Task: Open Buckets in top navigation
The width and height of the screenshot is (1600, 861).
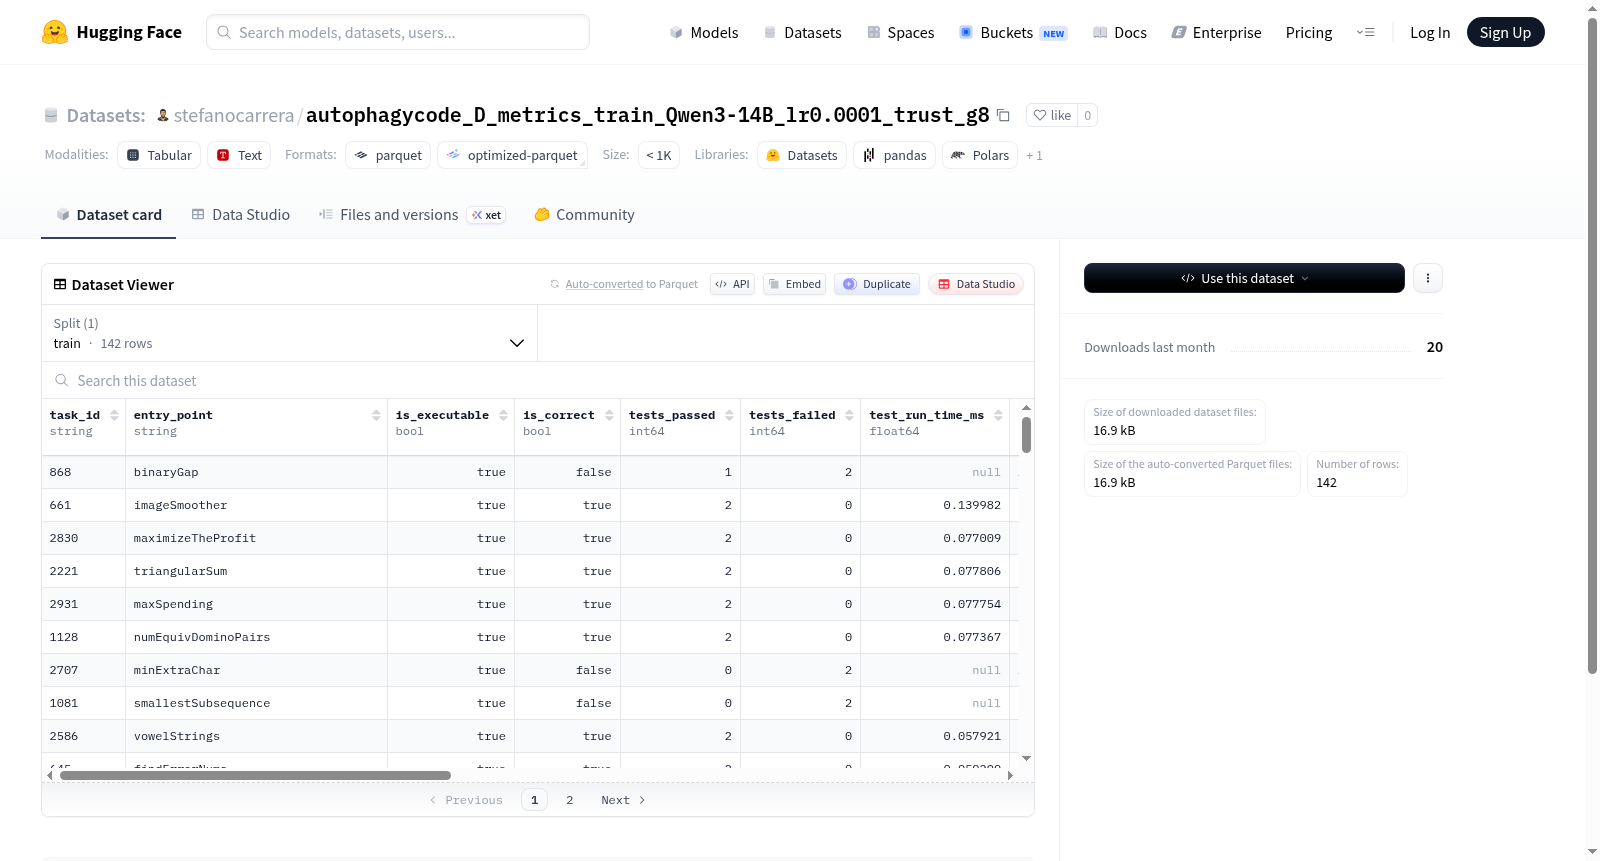Action: 1012,32
